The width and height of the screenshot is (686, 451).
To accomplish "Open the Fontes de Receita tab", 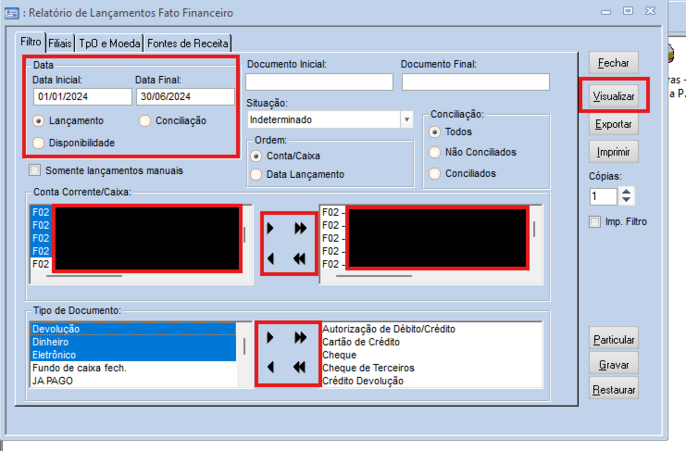I will point(188,43).
